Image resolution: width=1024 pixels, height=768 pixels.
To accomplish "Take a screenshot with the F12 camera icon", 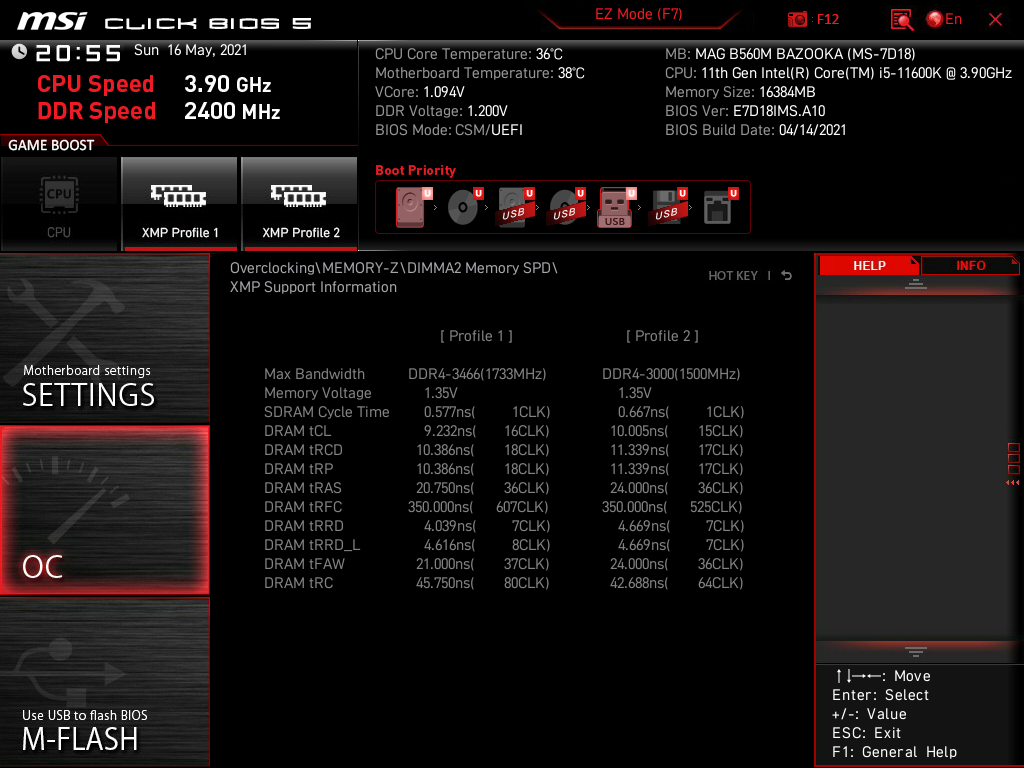I will click(797, 20).
